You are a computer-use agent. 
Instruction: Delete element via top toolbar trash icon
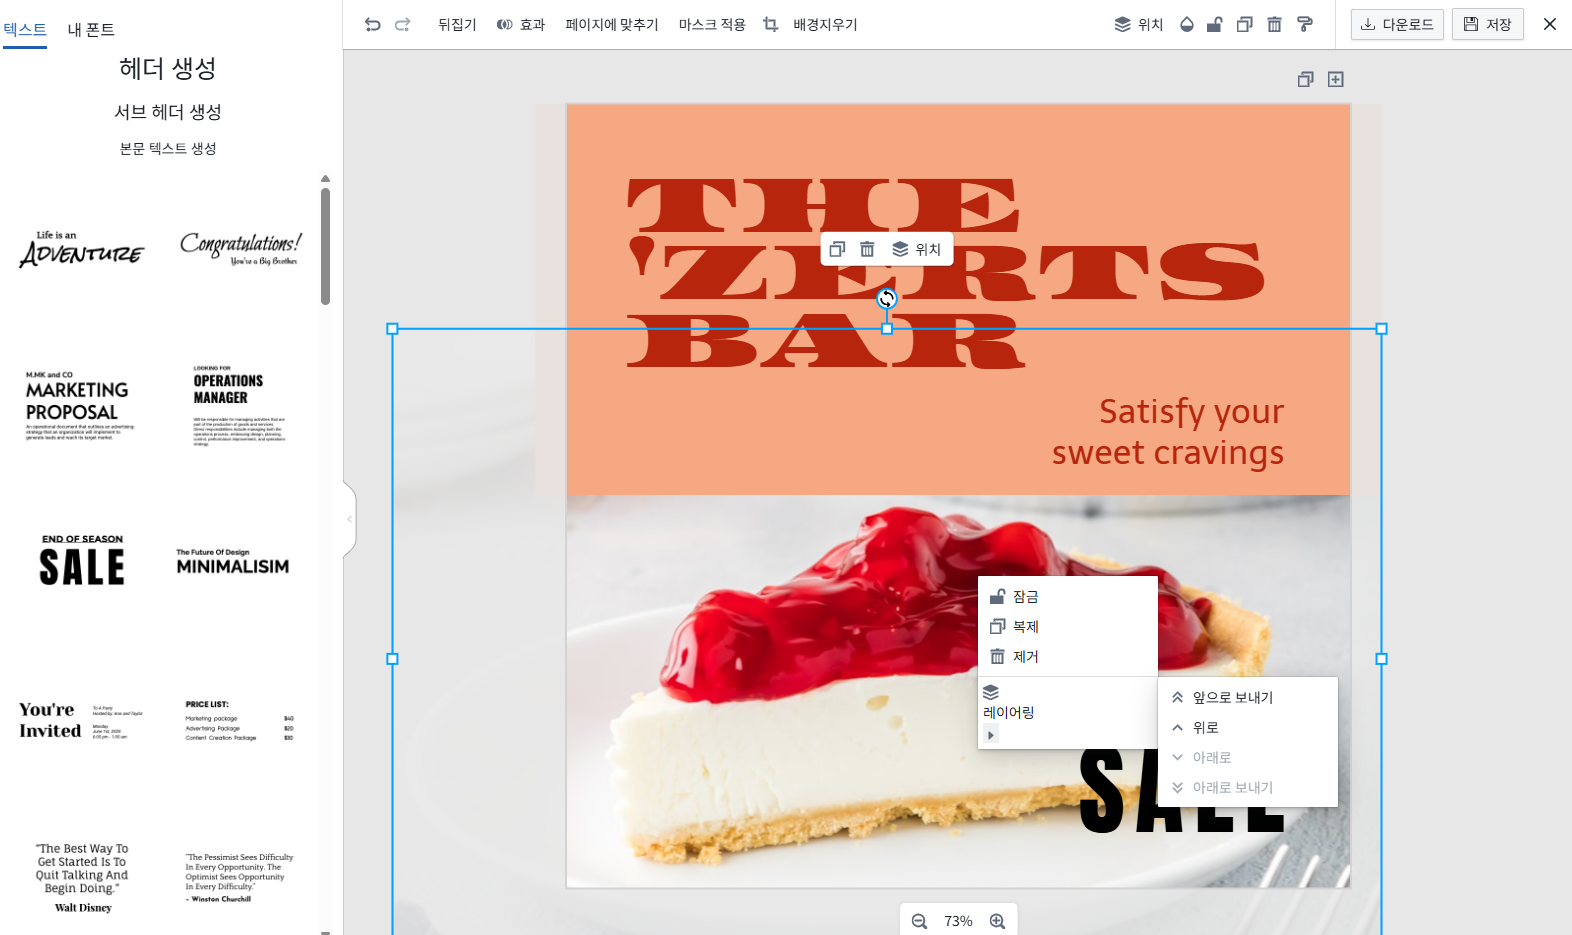1274,24
